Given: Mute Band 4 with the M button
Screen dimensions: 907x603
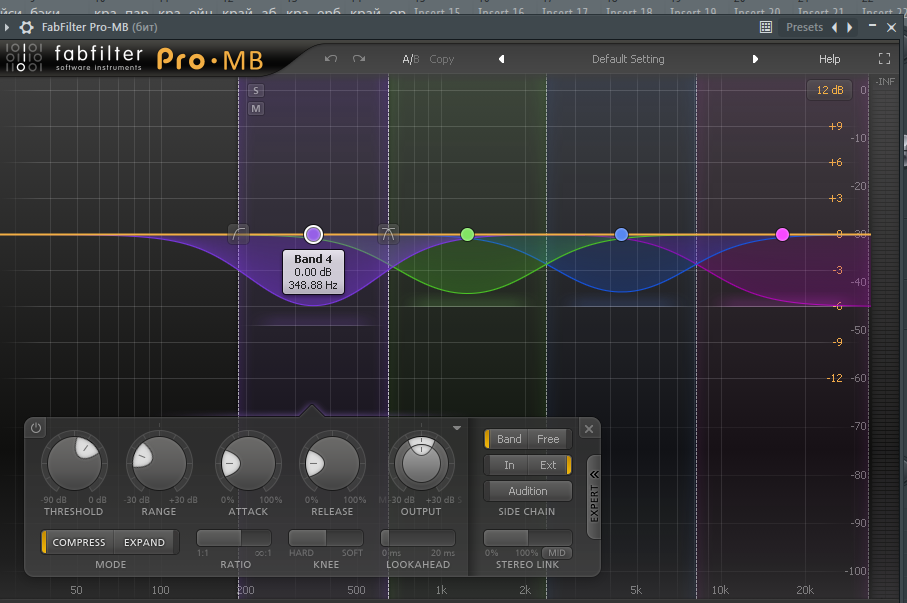Looking at the screenshot, I should click(x=256, y=109).
